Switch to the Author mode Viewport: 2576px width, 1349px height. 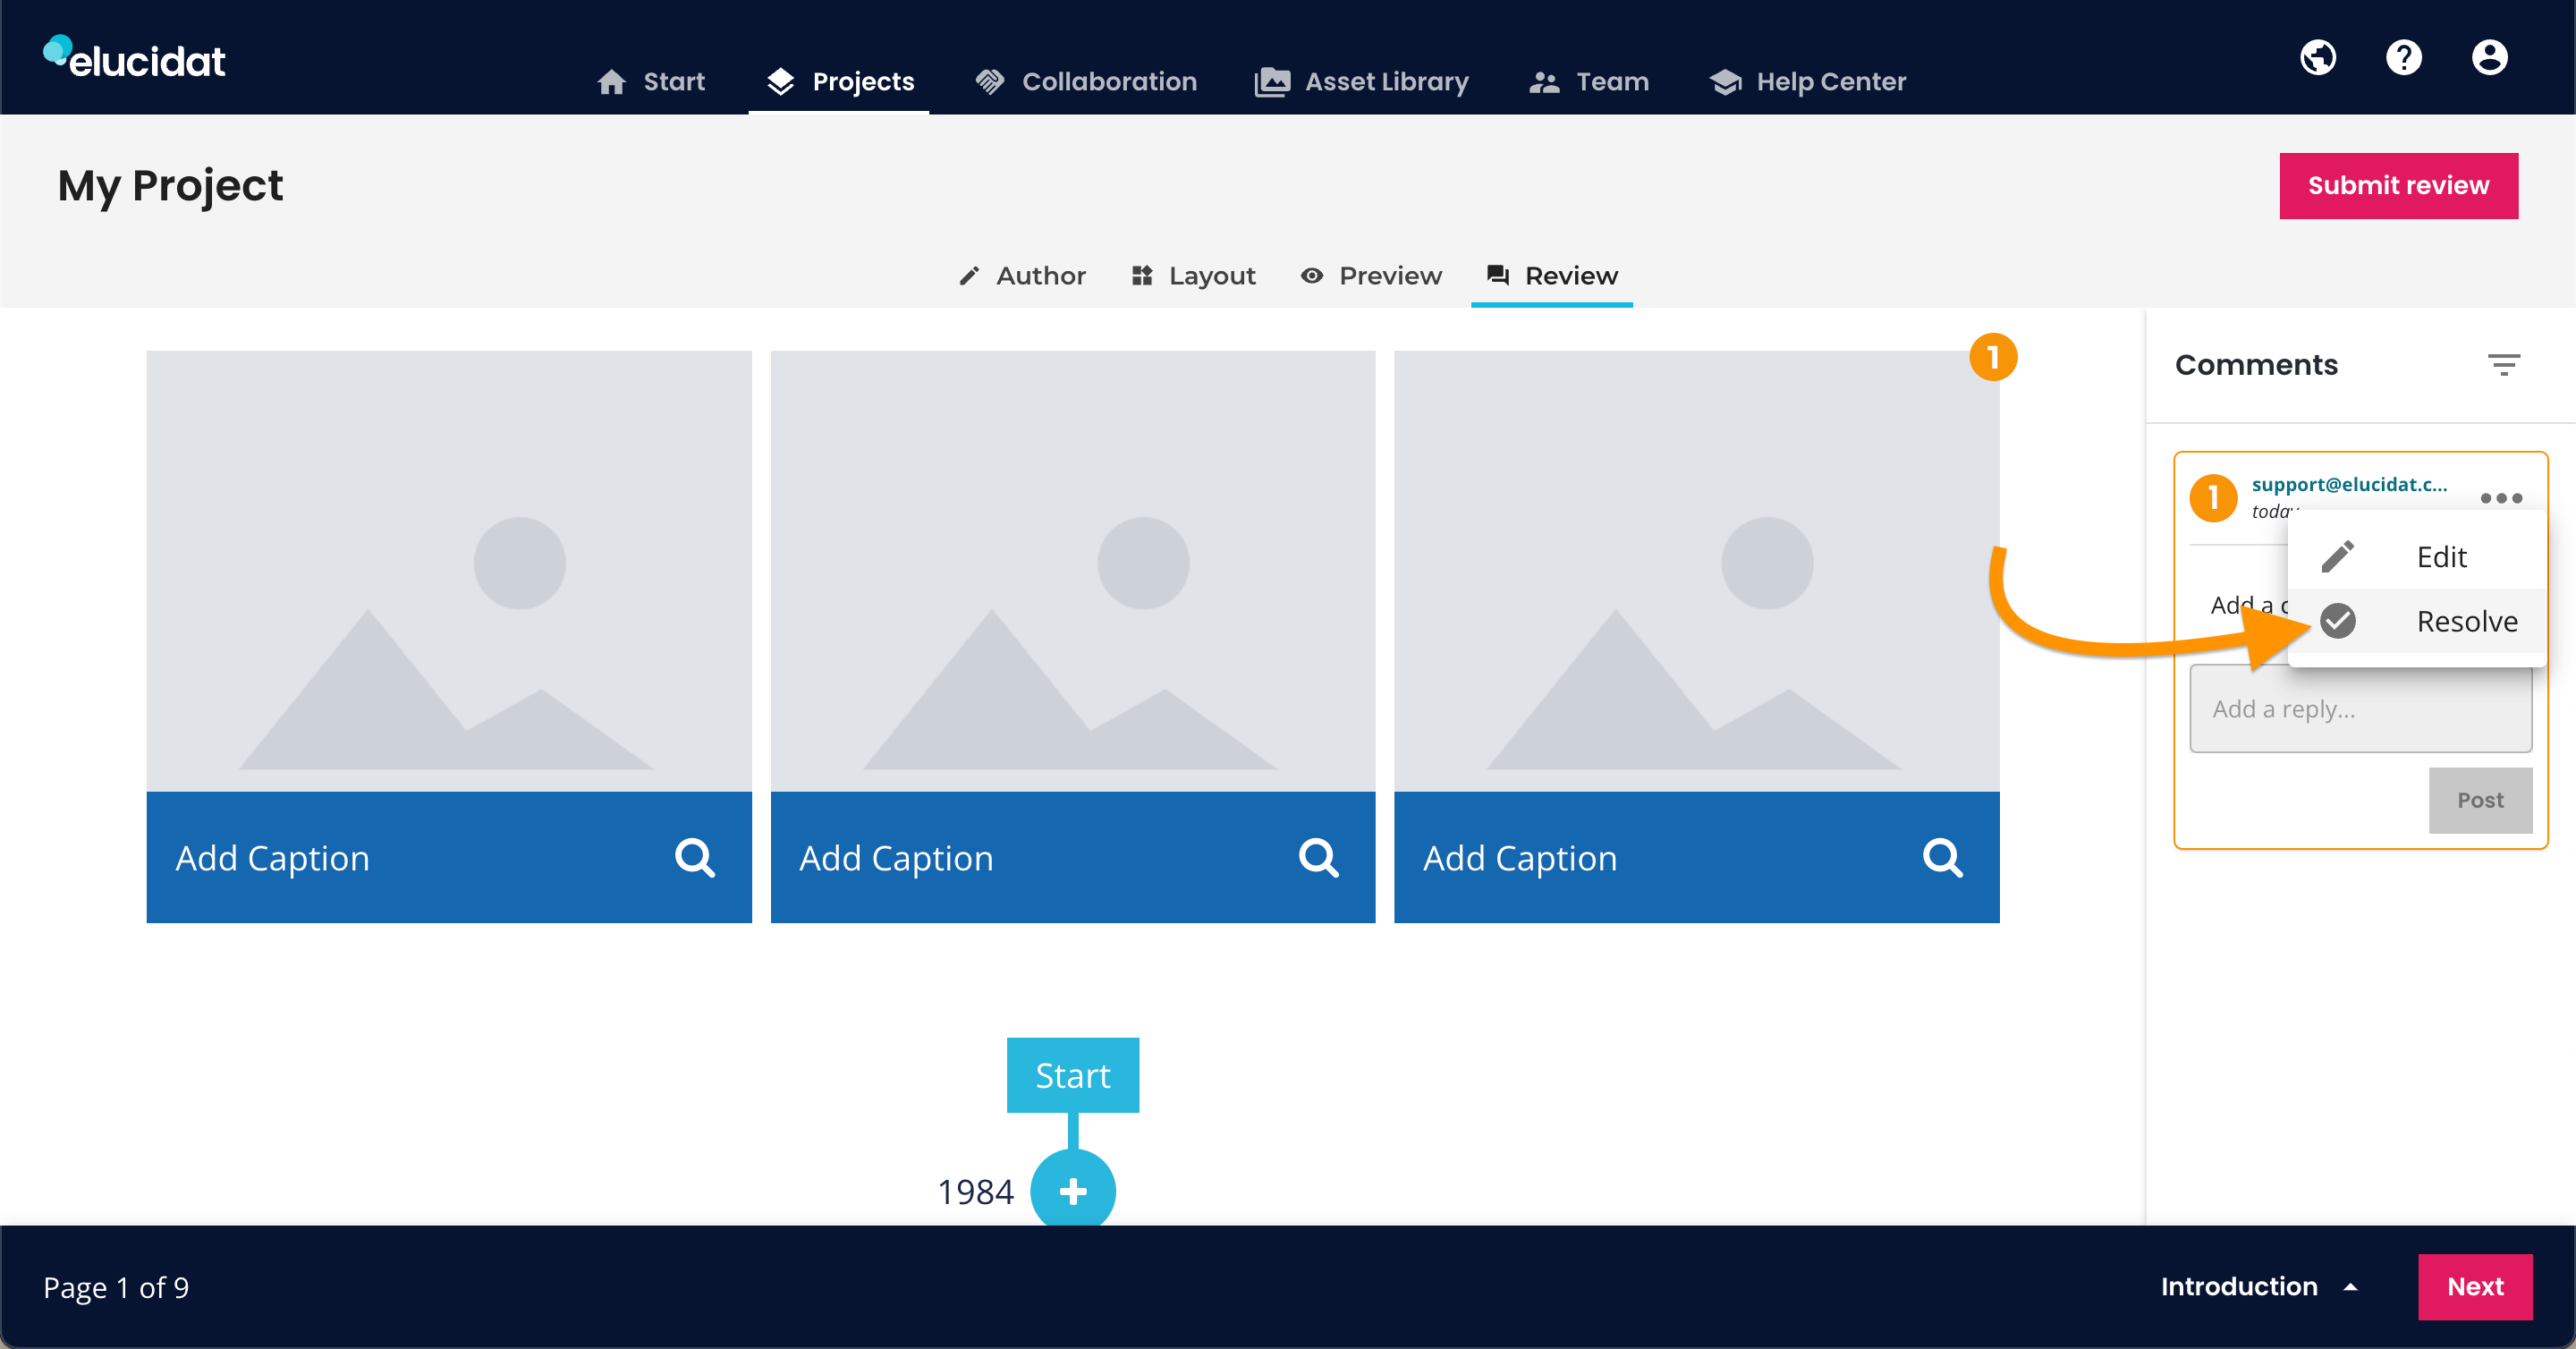point(1021,275)
